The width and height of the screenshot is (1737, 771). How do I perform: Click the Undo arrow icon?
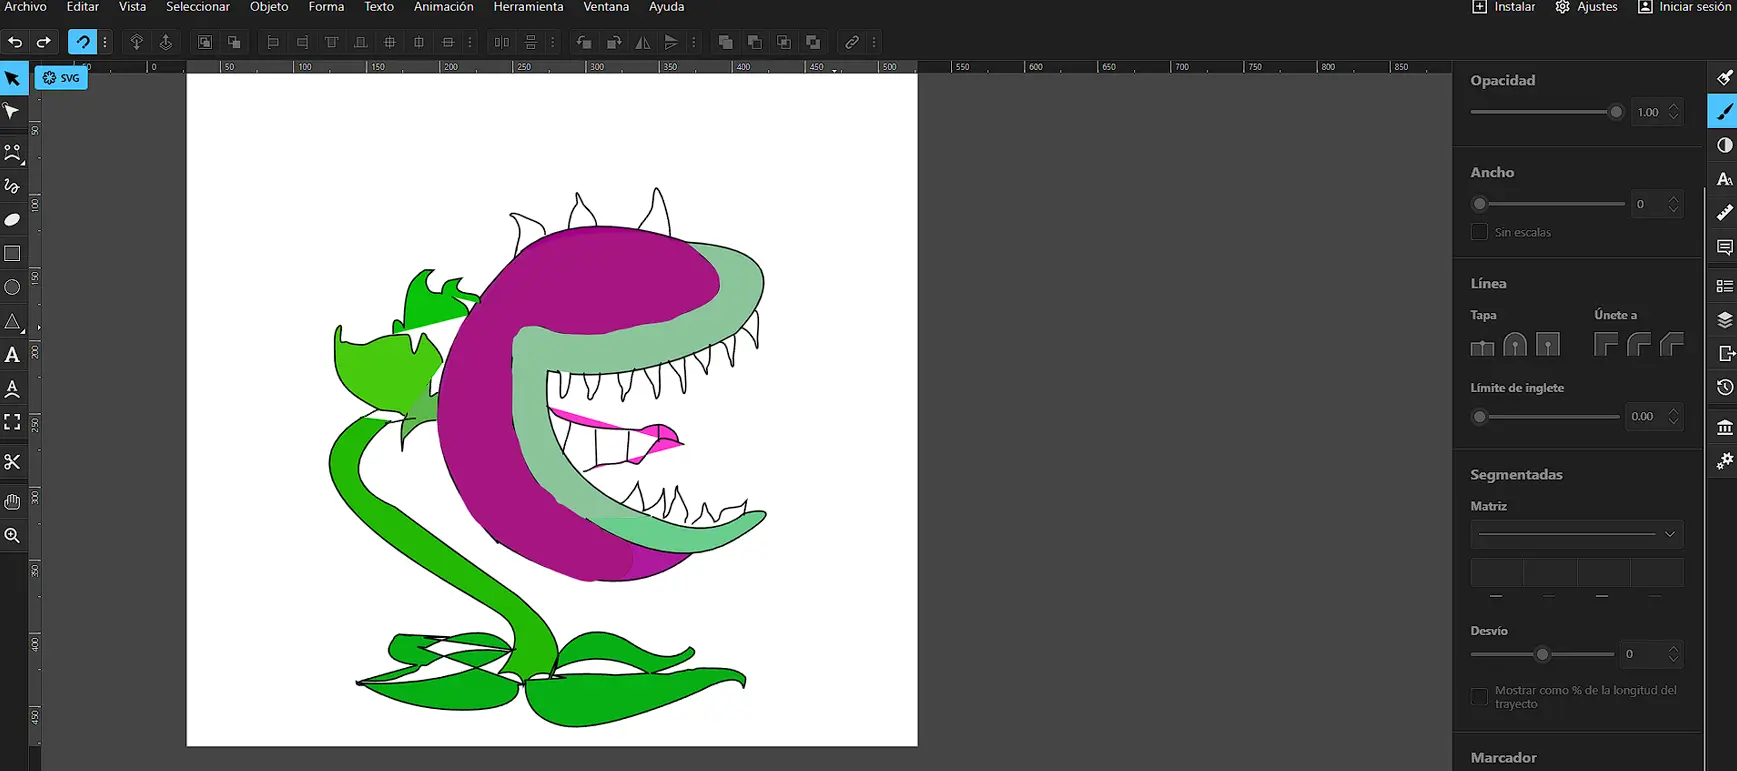click(x=15, y=42)
